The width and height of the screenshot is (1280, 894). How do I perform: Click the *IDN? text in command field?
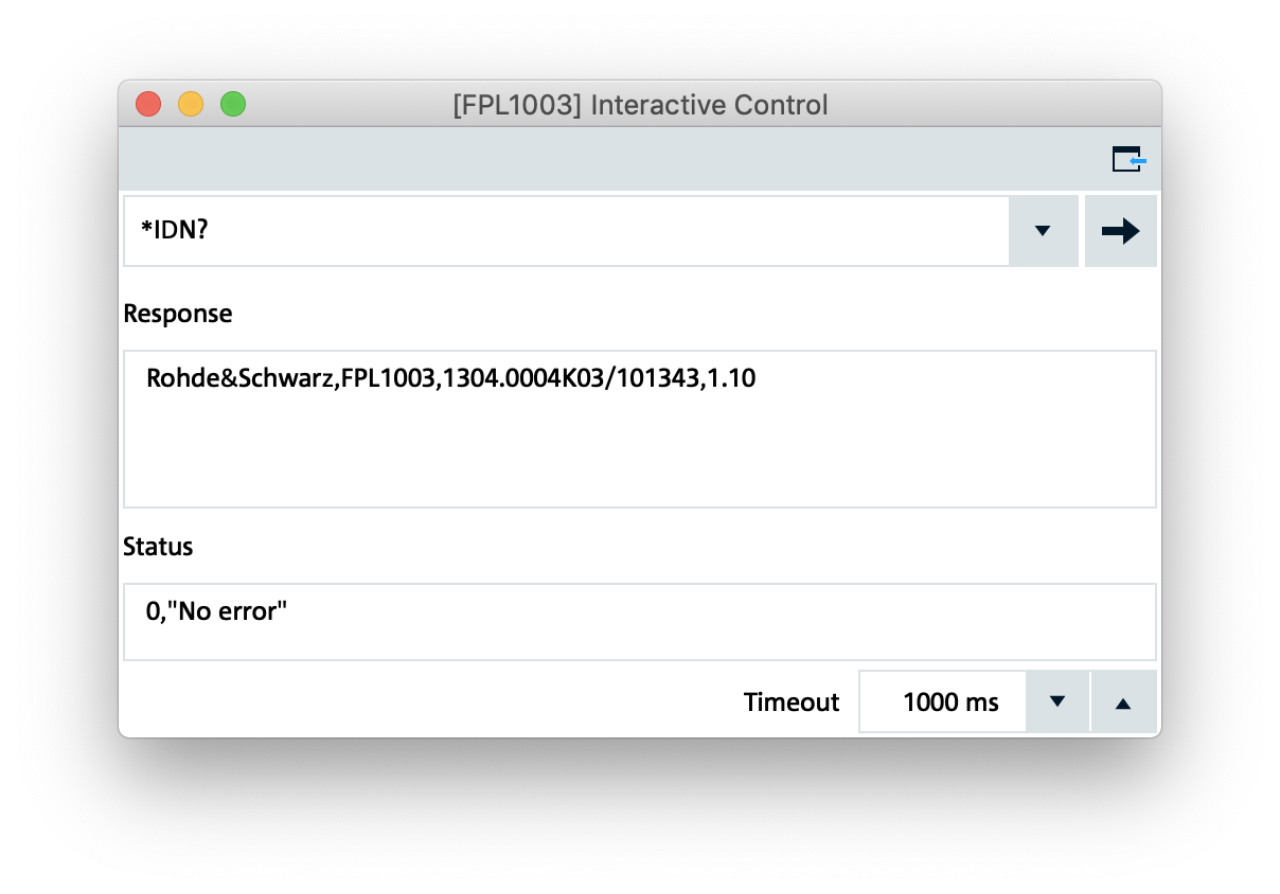point(175,231)
